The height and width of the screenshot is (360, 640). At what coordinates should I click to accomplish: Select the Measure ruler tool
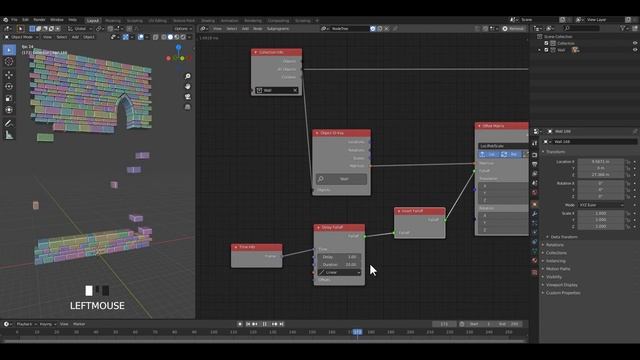pos(9,135)
